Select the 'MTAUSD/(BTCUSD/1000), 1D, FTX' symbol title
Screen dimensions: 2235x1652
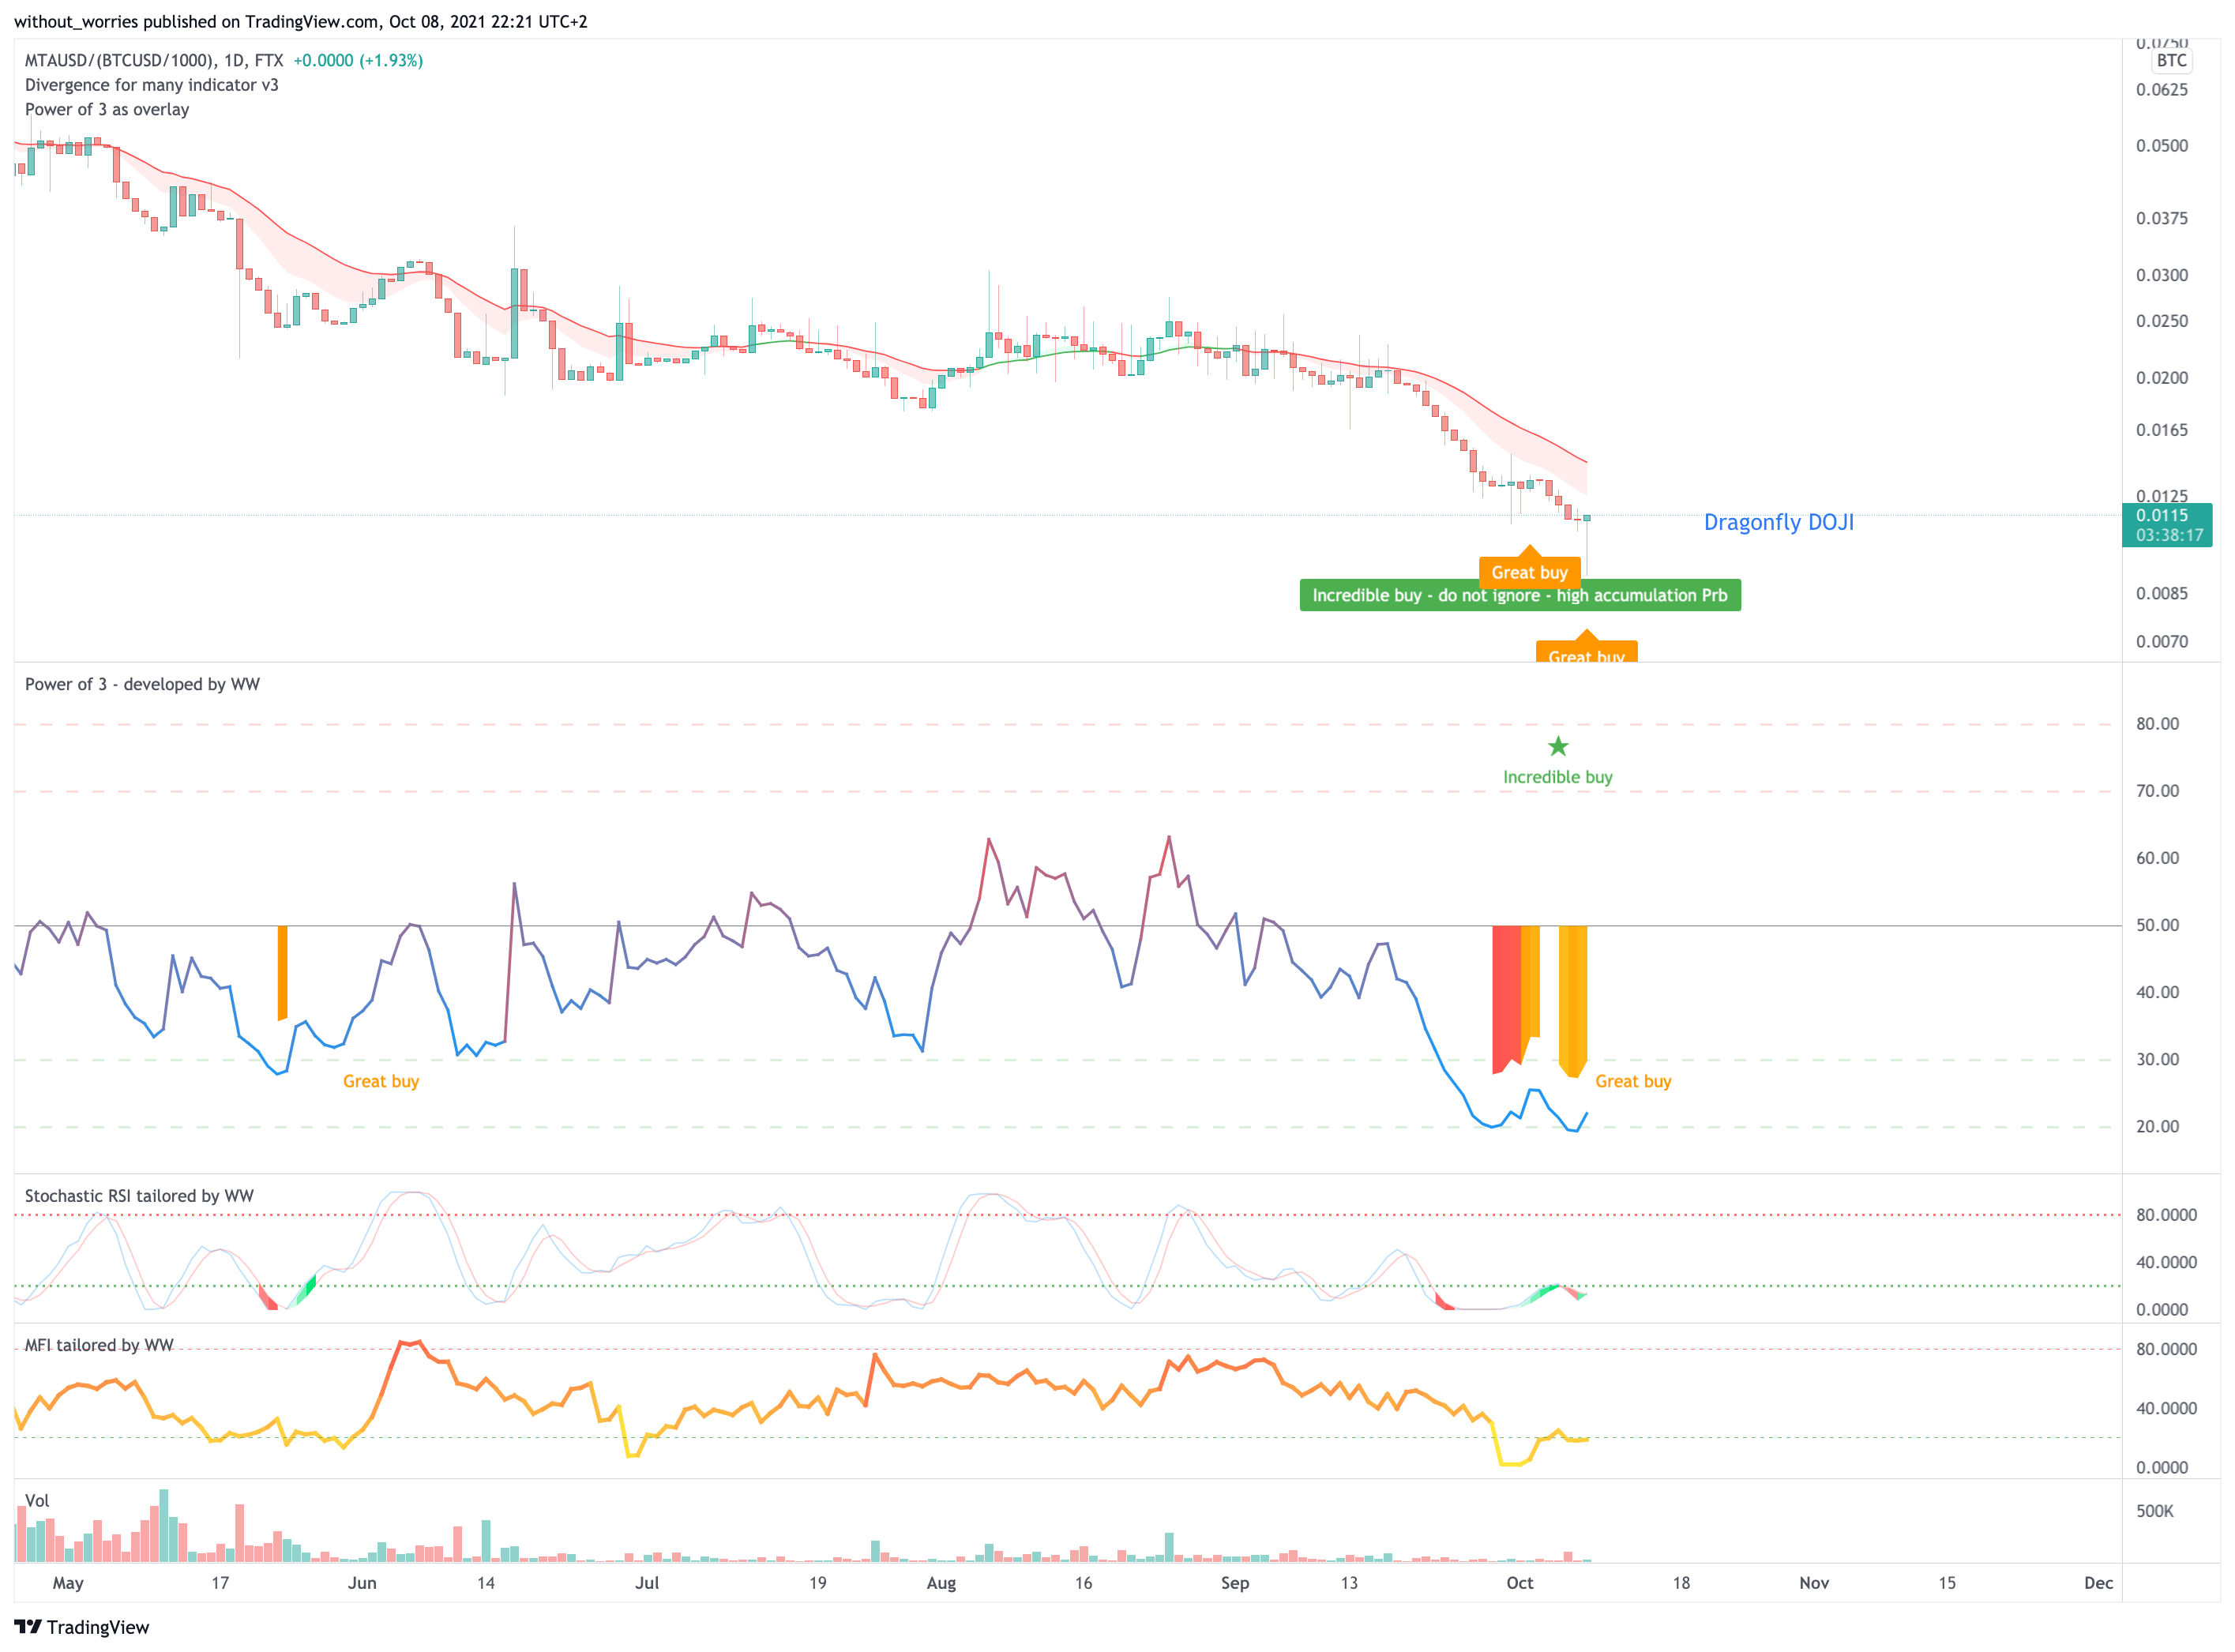154,60
